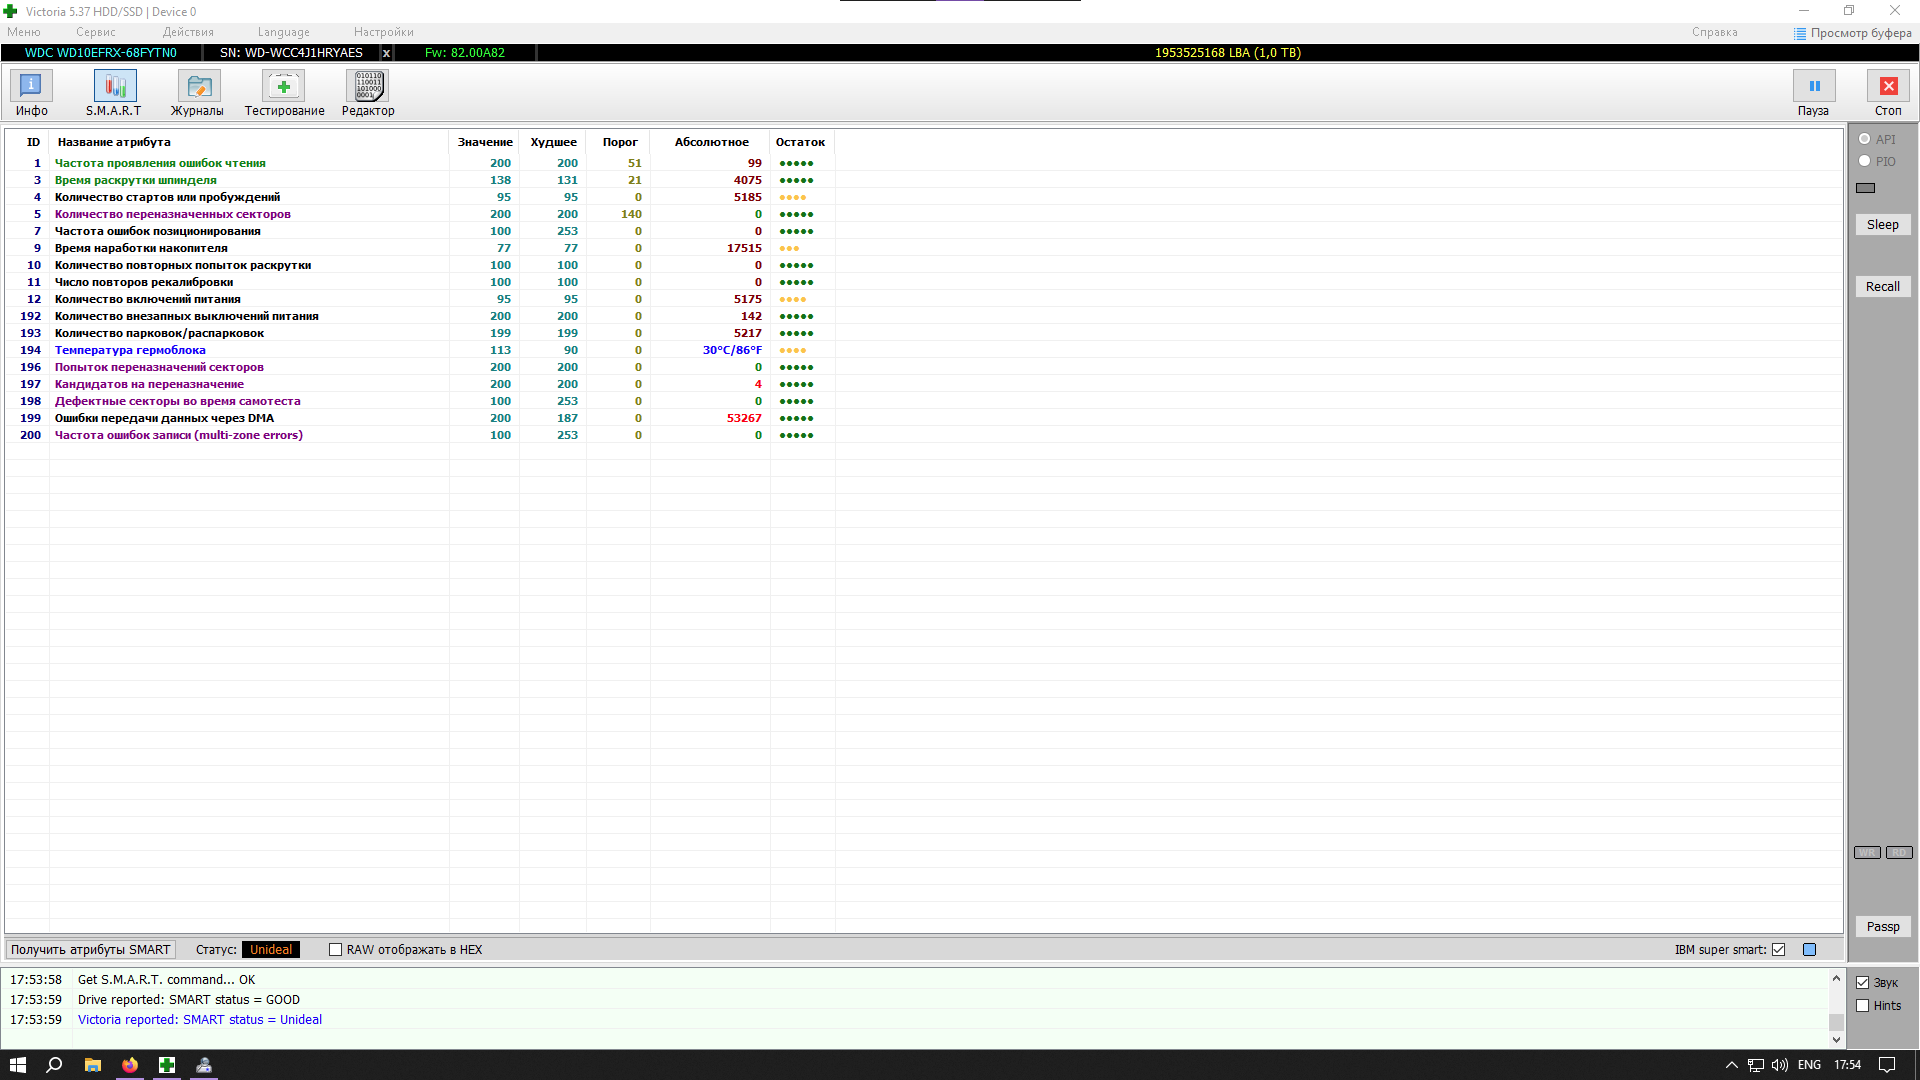The image size is (1920, 1080).
Task: Click Получить атрибуты SMART button
Action: pyautogui.click(x=90, y=950)
